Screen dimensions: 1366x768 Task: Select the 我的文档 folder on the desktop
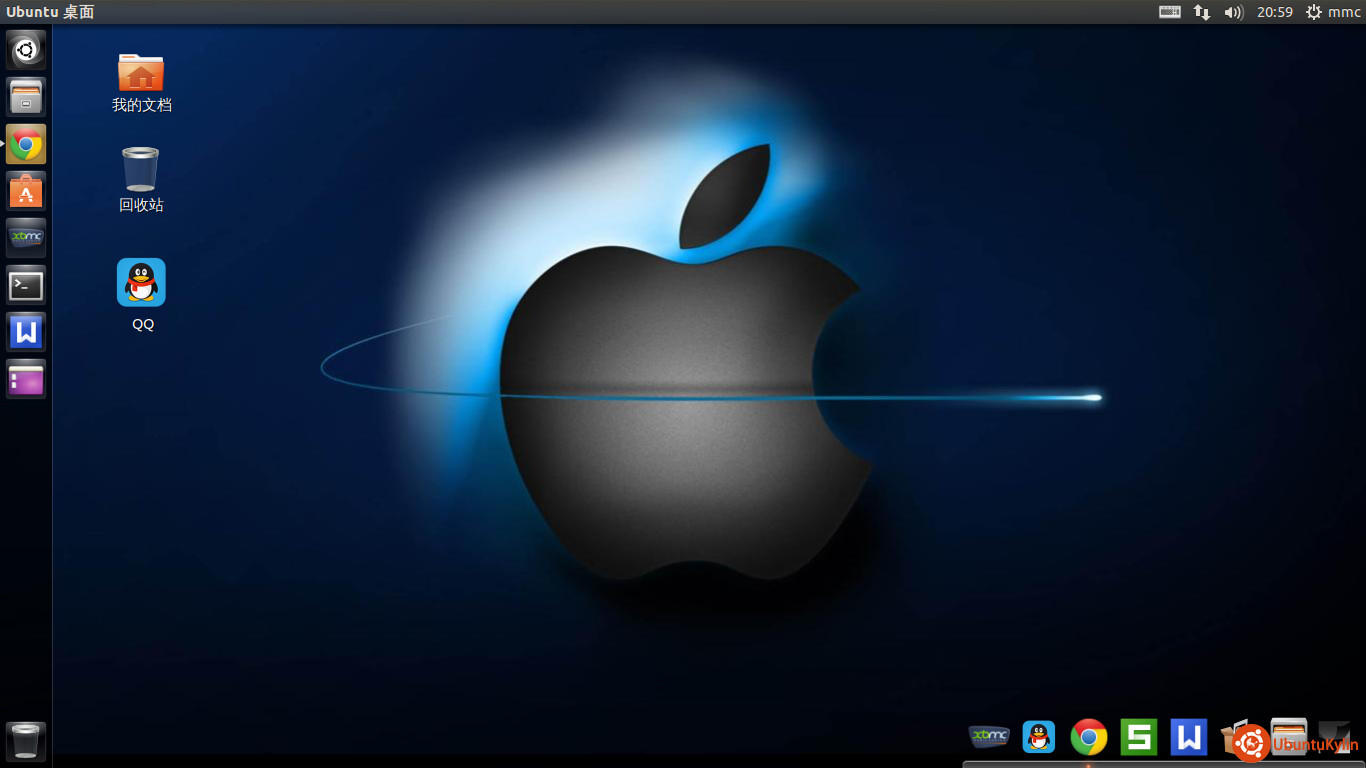[x=141, y=73]
